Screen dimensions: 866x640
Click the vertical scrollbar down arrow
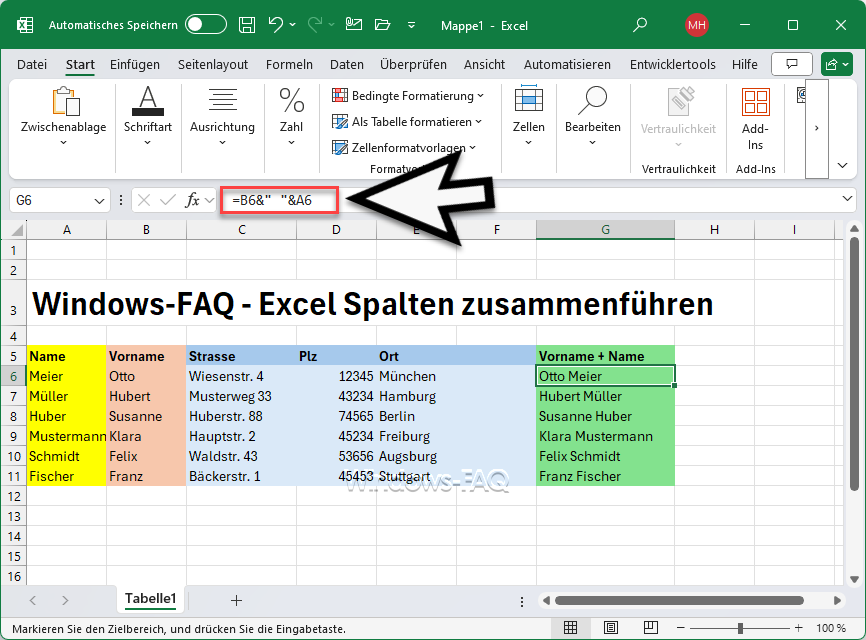pos(854,579)
